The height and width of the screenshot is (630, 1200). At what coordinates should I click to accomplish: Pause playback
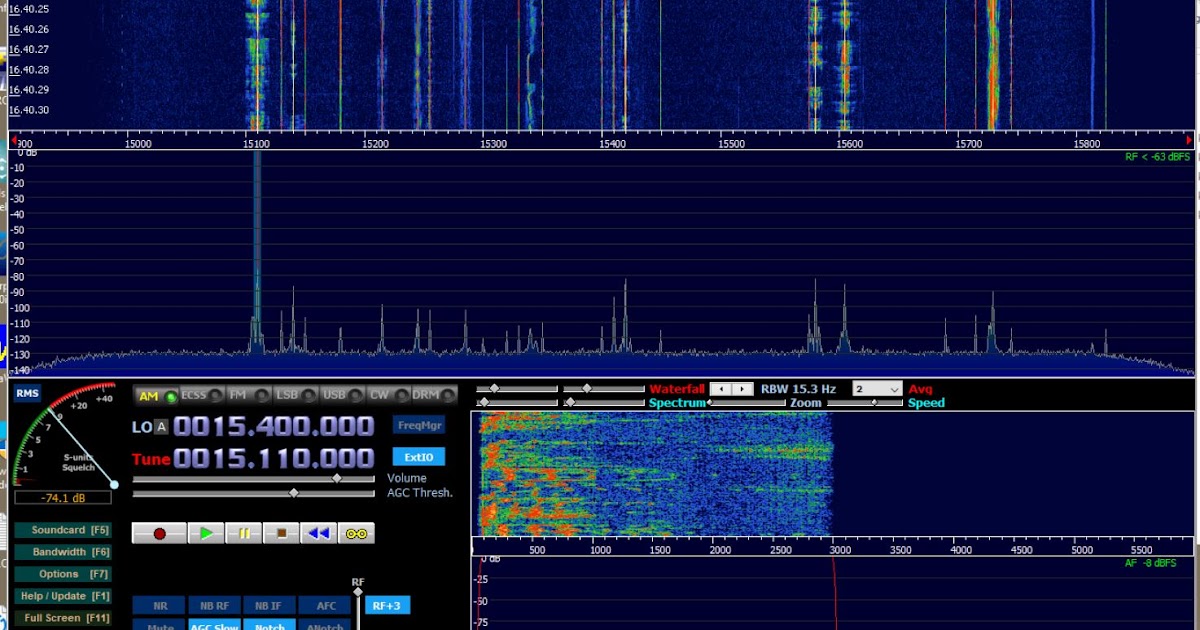coord(243,532)
